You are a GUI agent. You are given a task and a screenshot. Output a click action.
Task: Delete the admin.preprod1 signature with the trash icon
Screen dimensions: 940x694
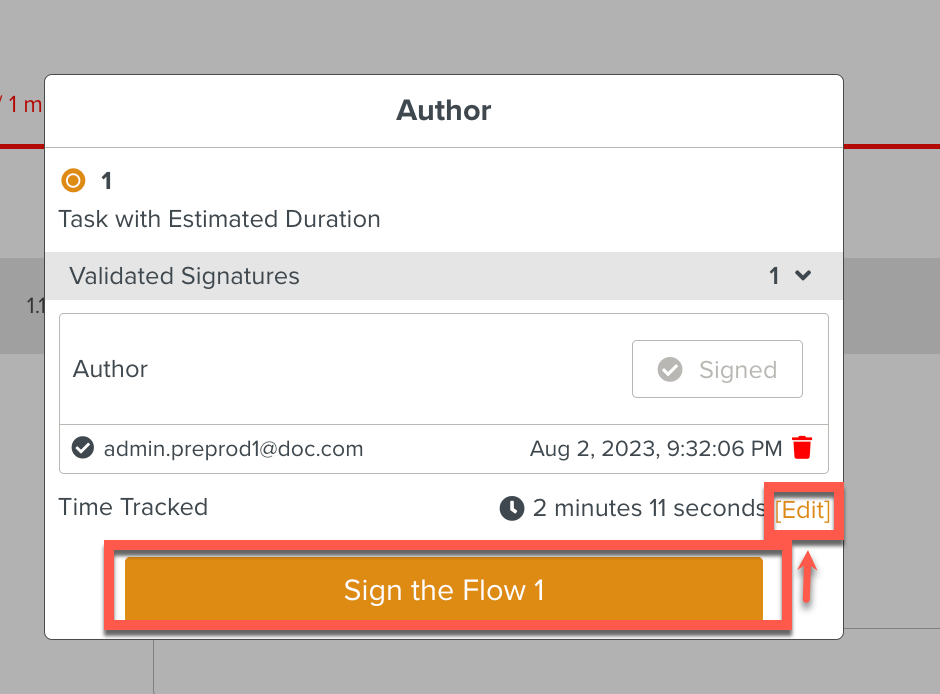[x=802, y=448]
